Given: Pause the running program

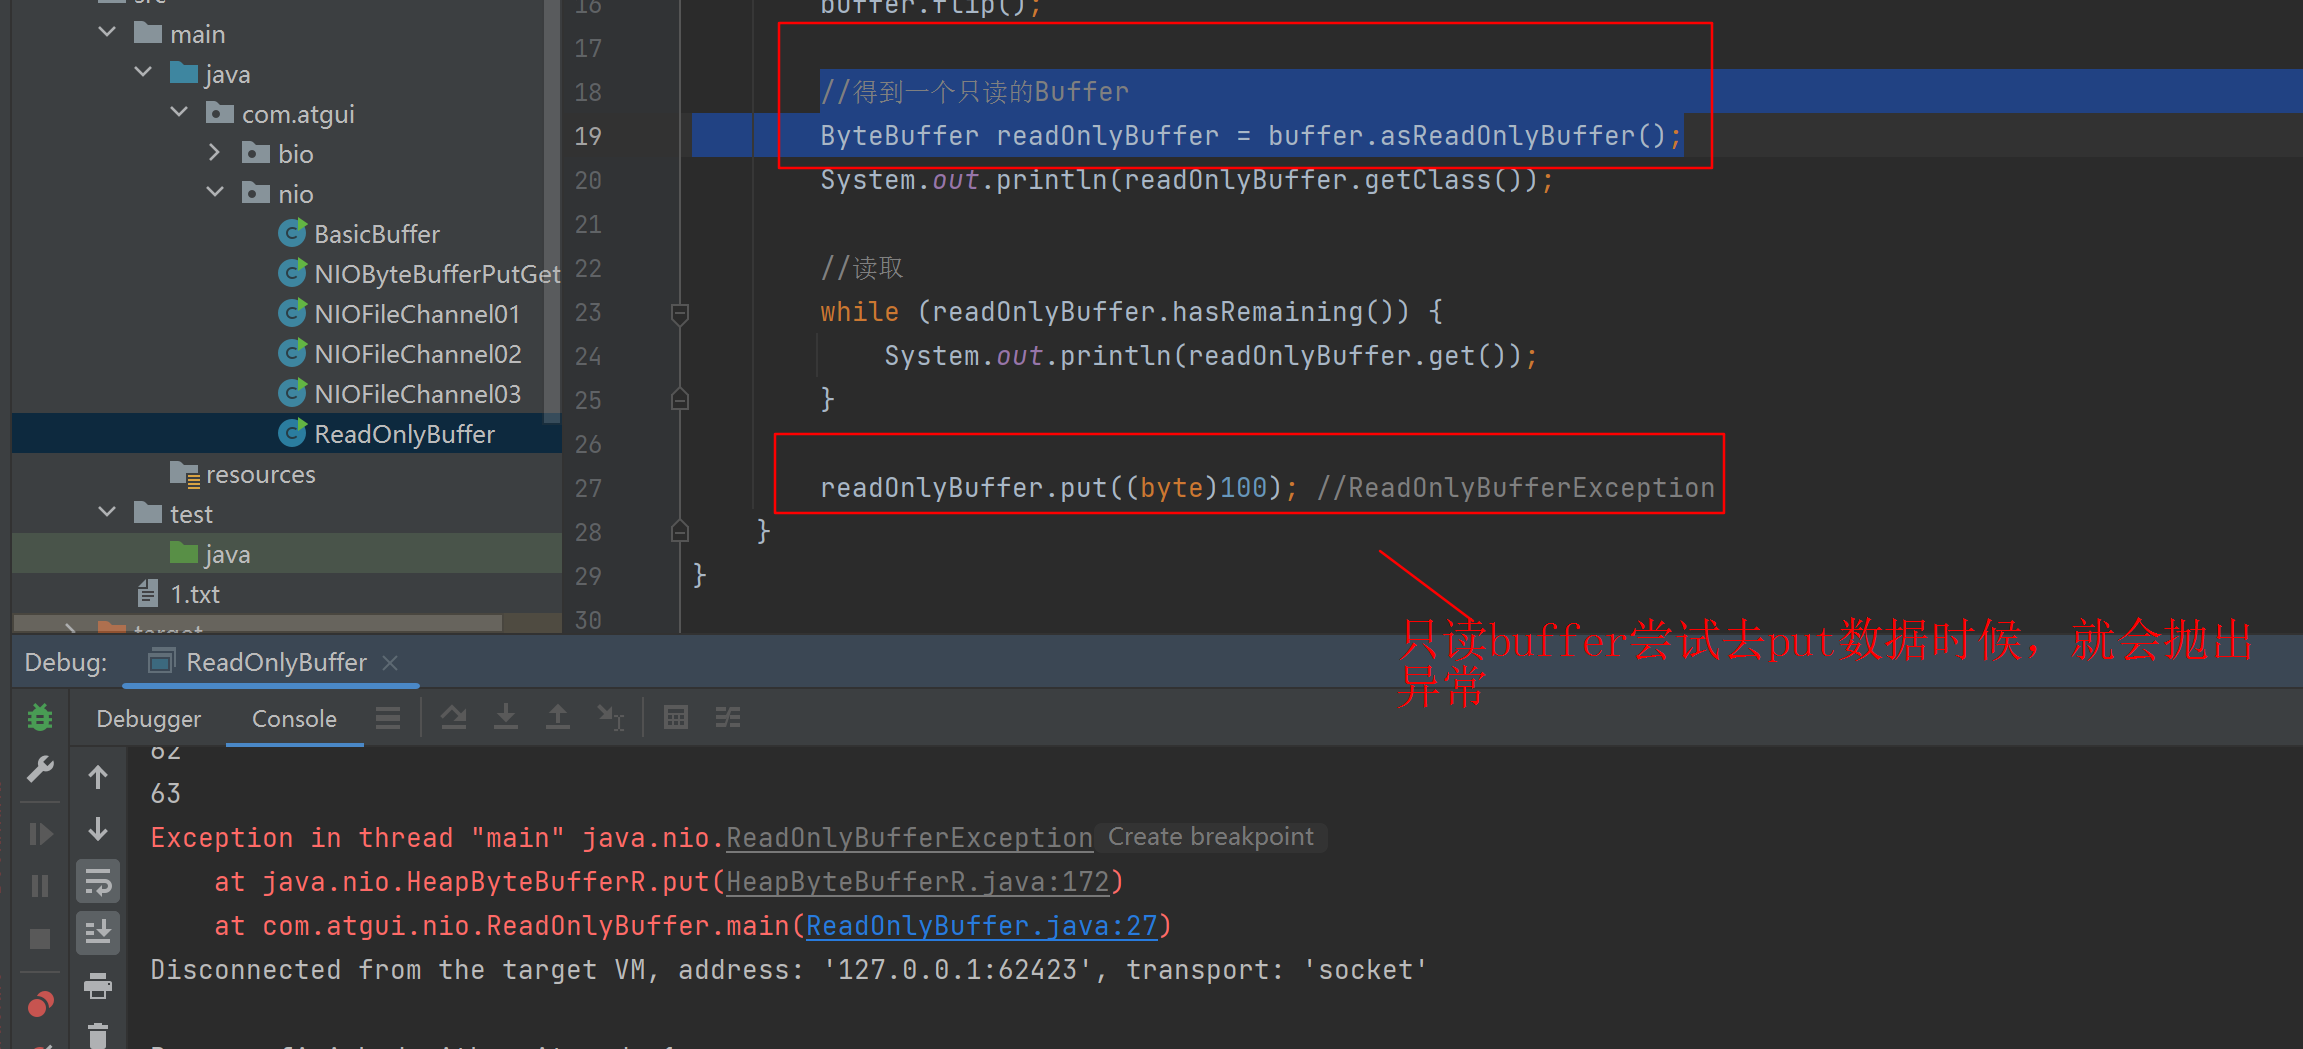Looking at the screenshot, I should coord(40,886).
